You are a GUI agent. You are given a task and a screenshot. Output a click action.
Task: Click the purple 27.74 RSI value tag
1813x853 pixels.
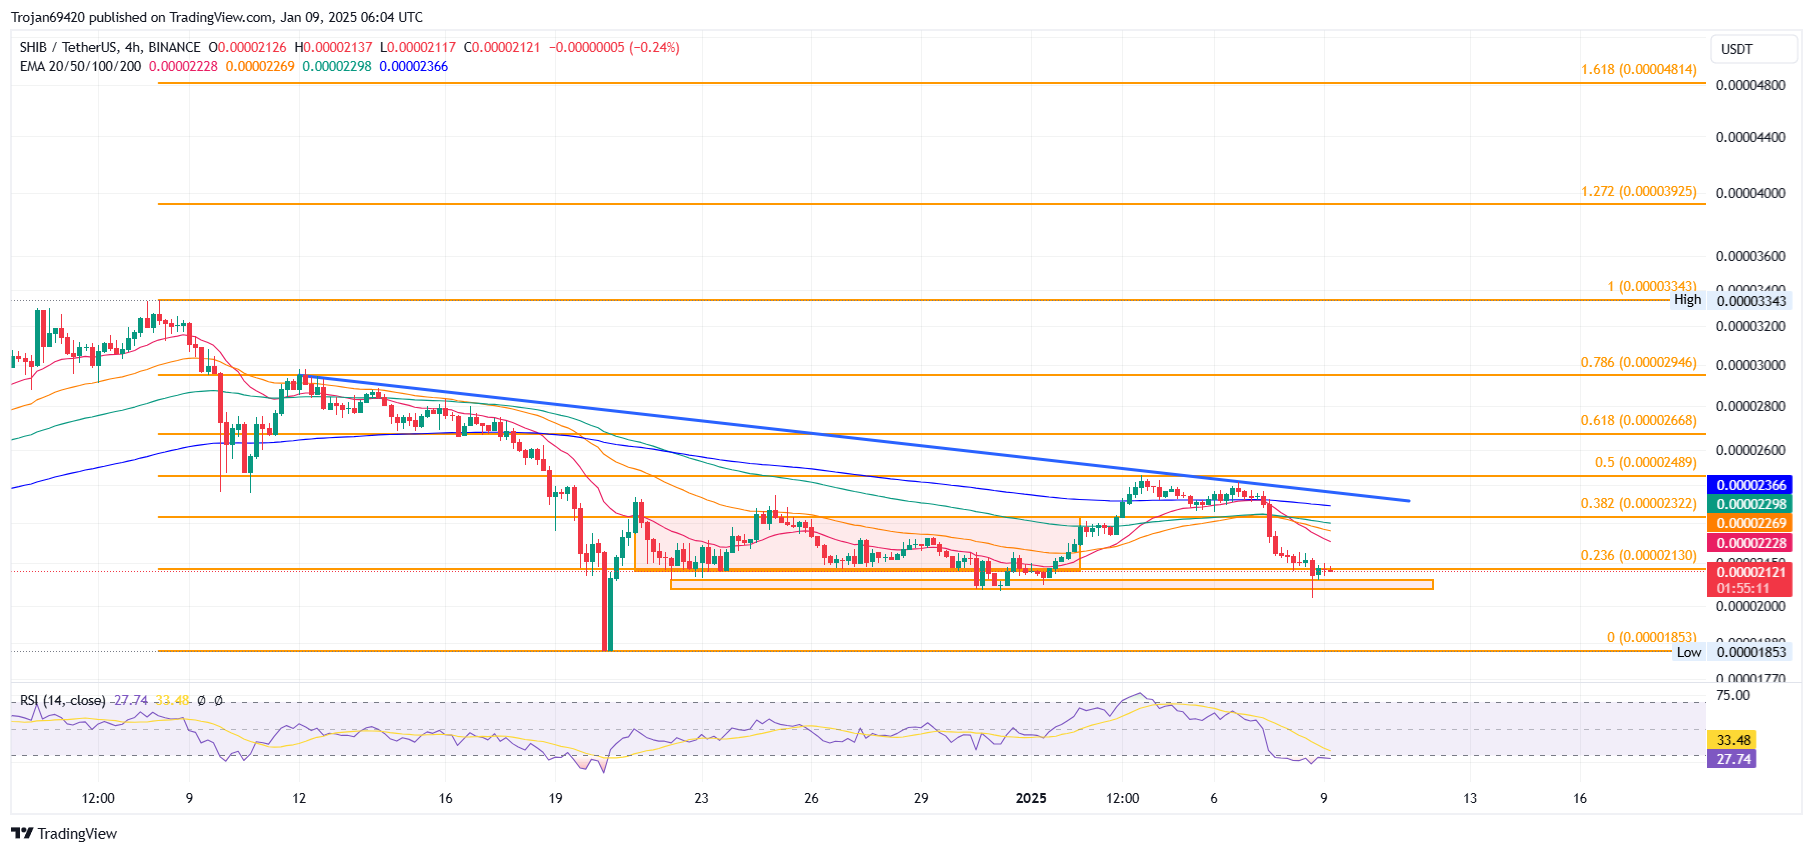[x=1733, y=759]
